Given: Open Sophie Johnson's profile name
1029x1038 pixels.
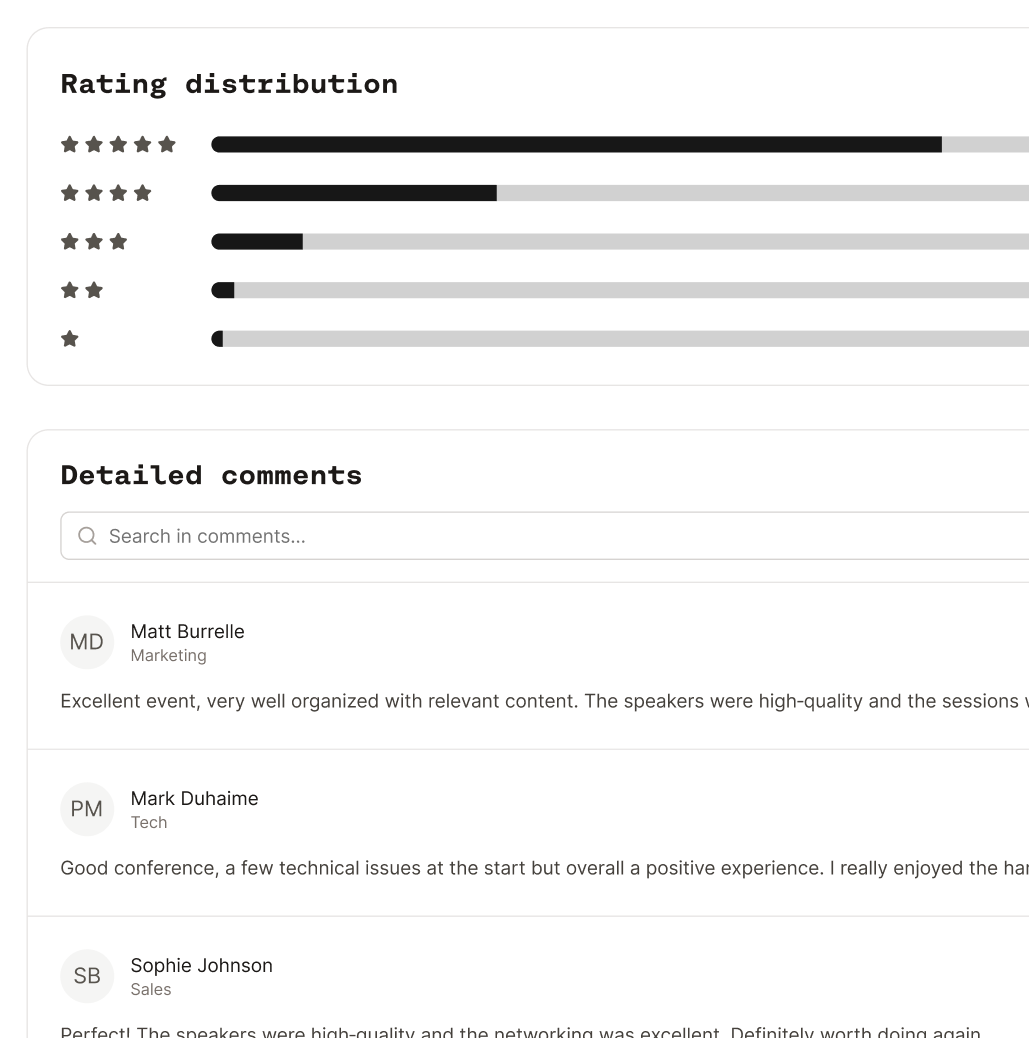Looking at the screenshot, I should click(x=201, y=965).
